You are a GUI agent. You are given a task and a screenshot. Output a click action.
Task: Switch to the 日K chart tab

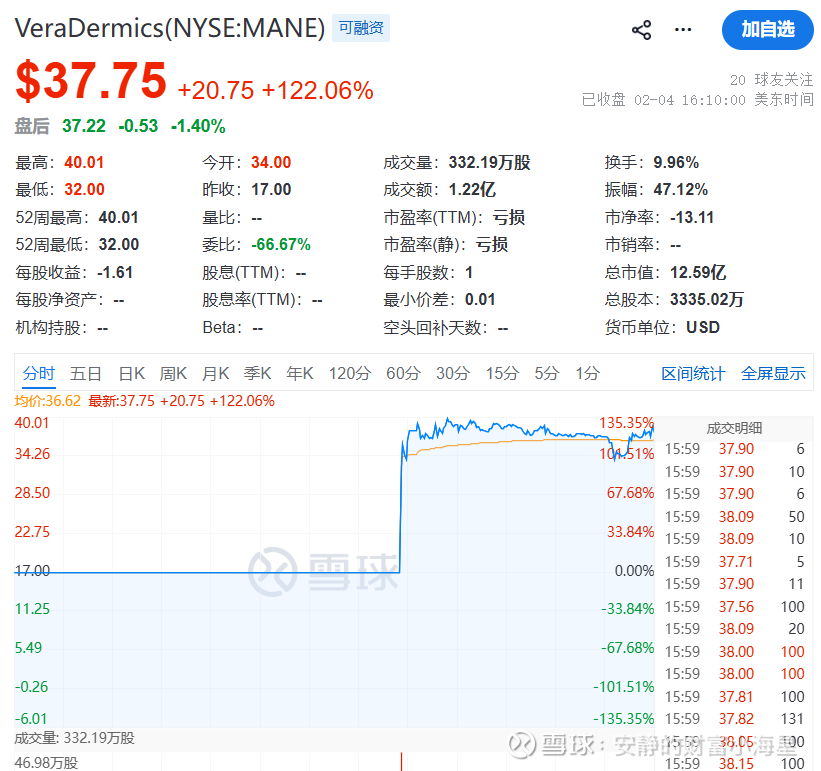[x=132, y=373]
